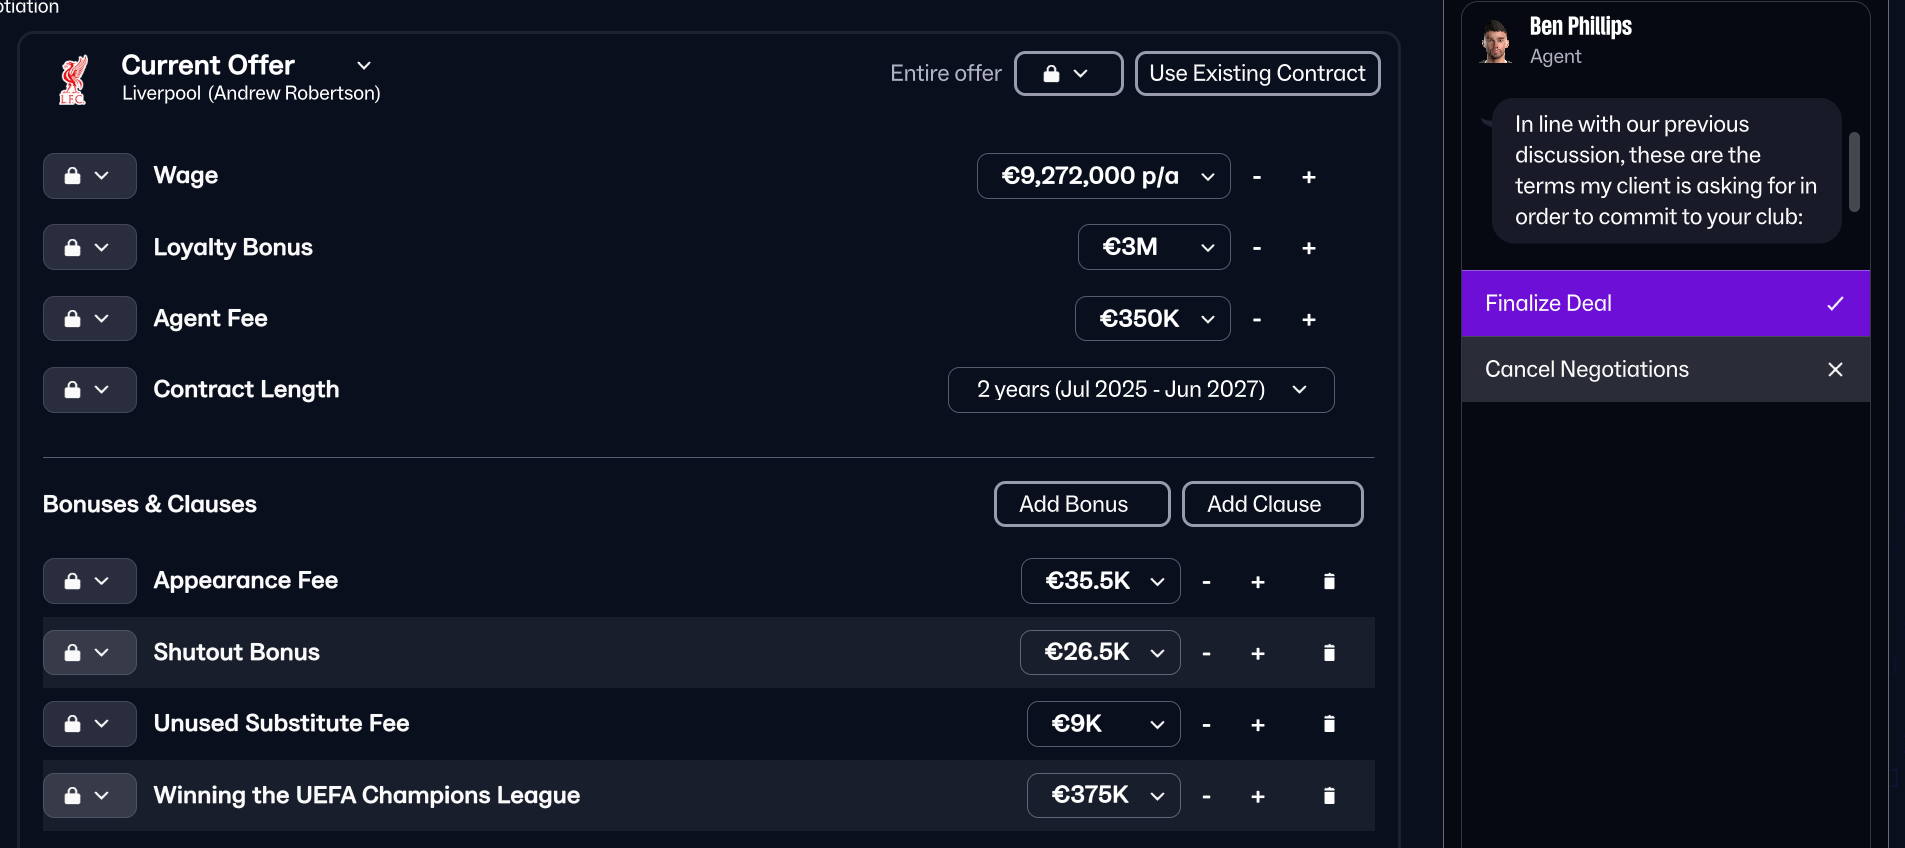Remove the Shutout Bonus with the trash icon

[x=1329, y=652]
